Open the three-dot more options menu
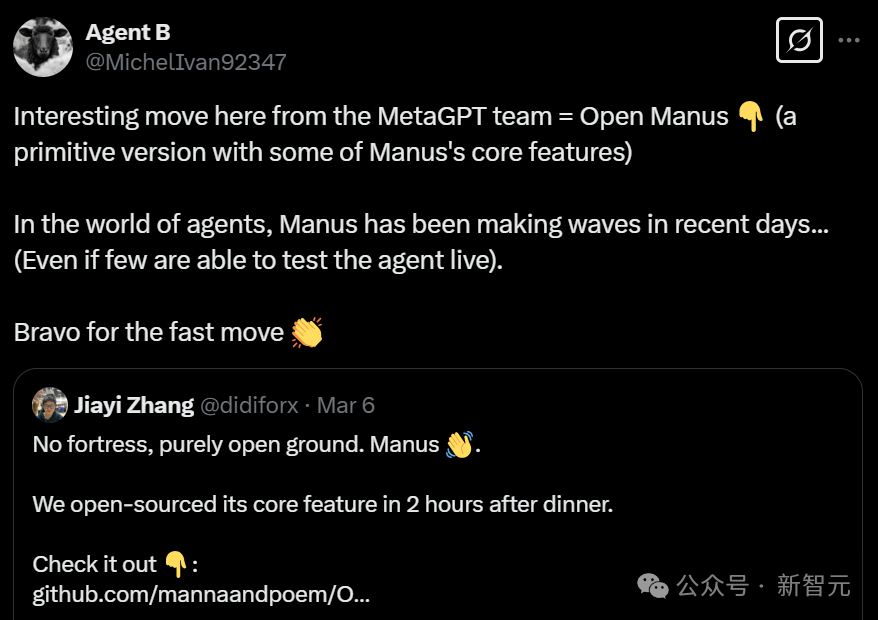Viewport: 878px width, 620px height. click(x=849, y=40)
